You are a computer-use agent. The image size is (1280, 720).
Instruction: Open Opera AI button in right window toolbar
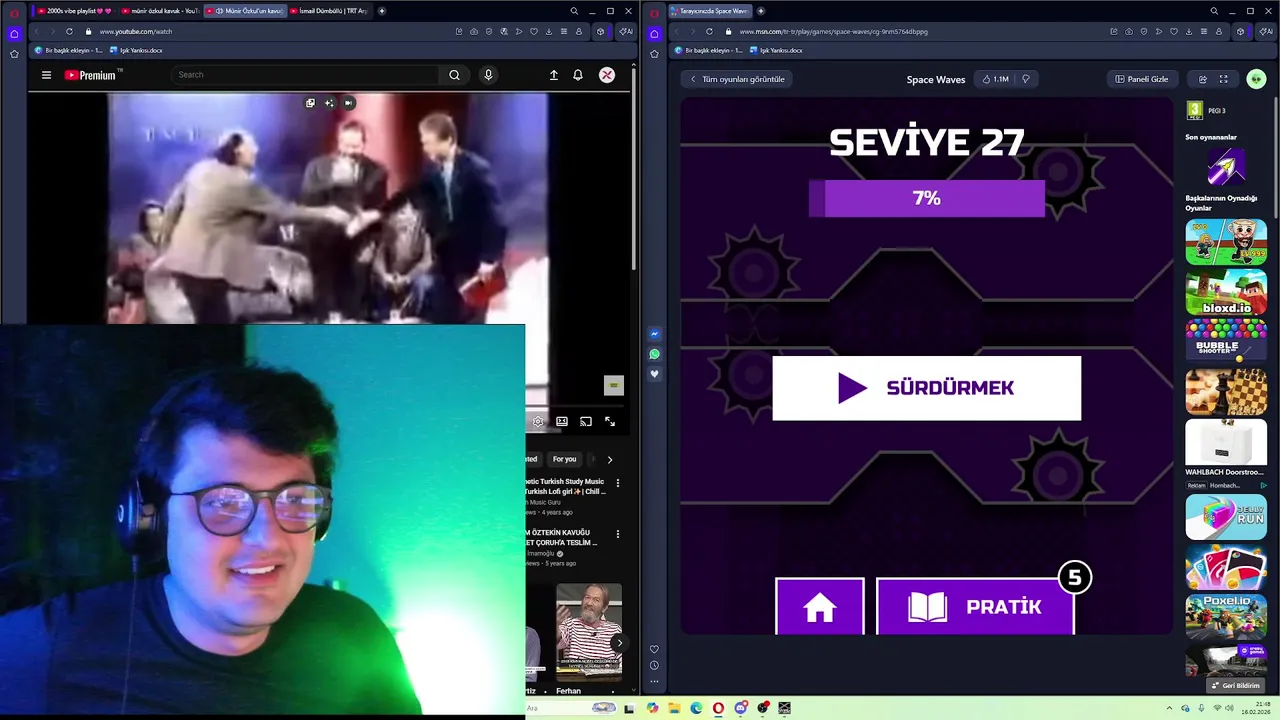1265,31
